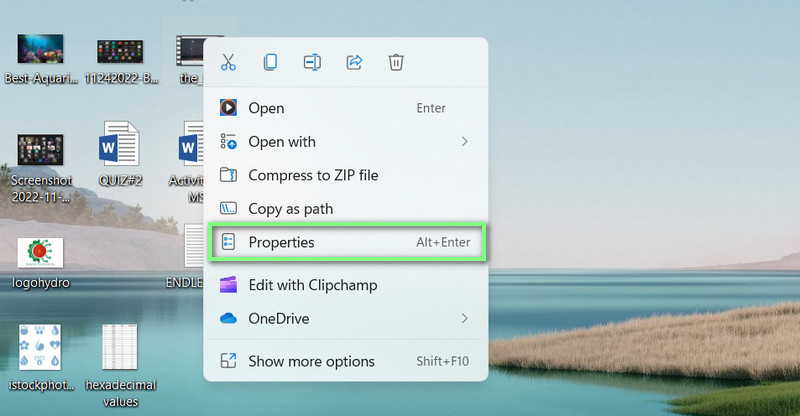The height and width of the screenshot is (416, 800).
Task: Select the Screenshot 2022-11 desktop file
Action: pos(40,150)
